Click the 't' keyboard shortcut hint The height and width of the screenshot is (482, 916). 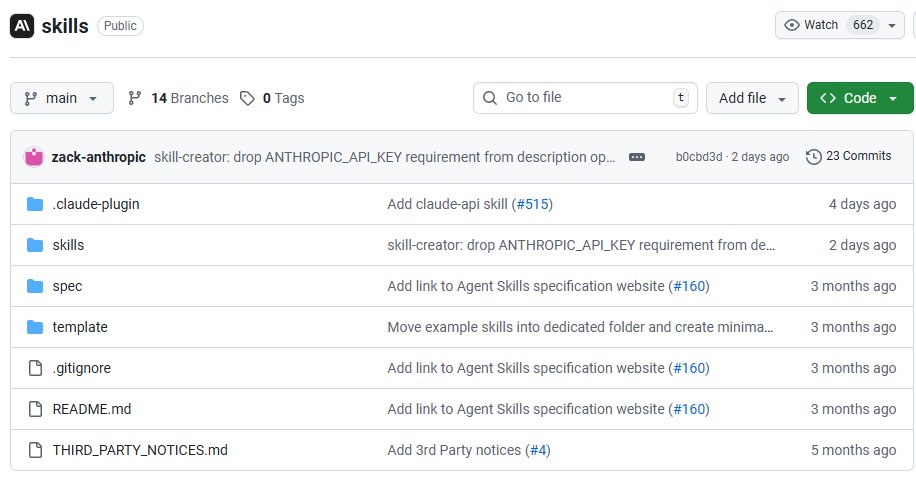681,98
